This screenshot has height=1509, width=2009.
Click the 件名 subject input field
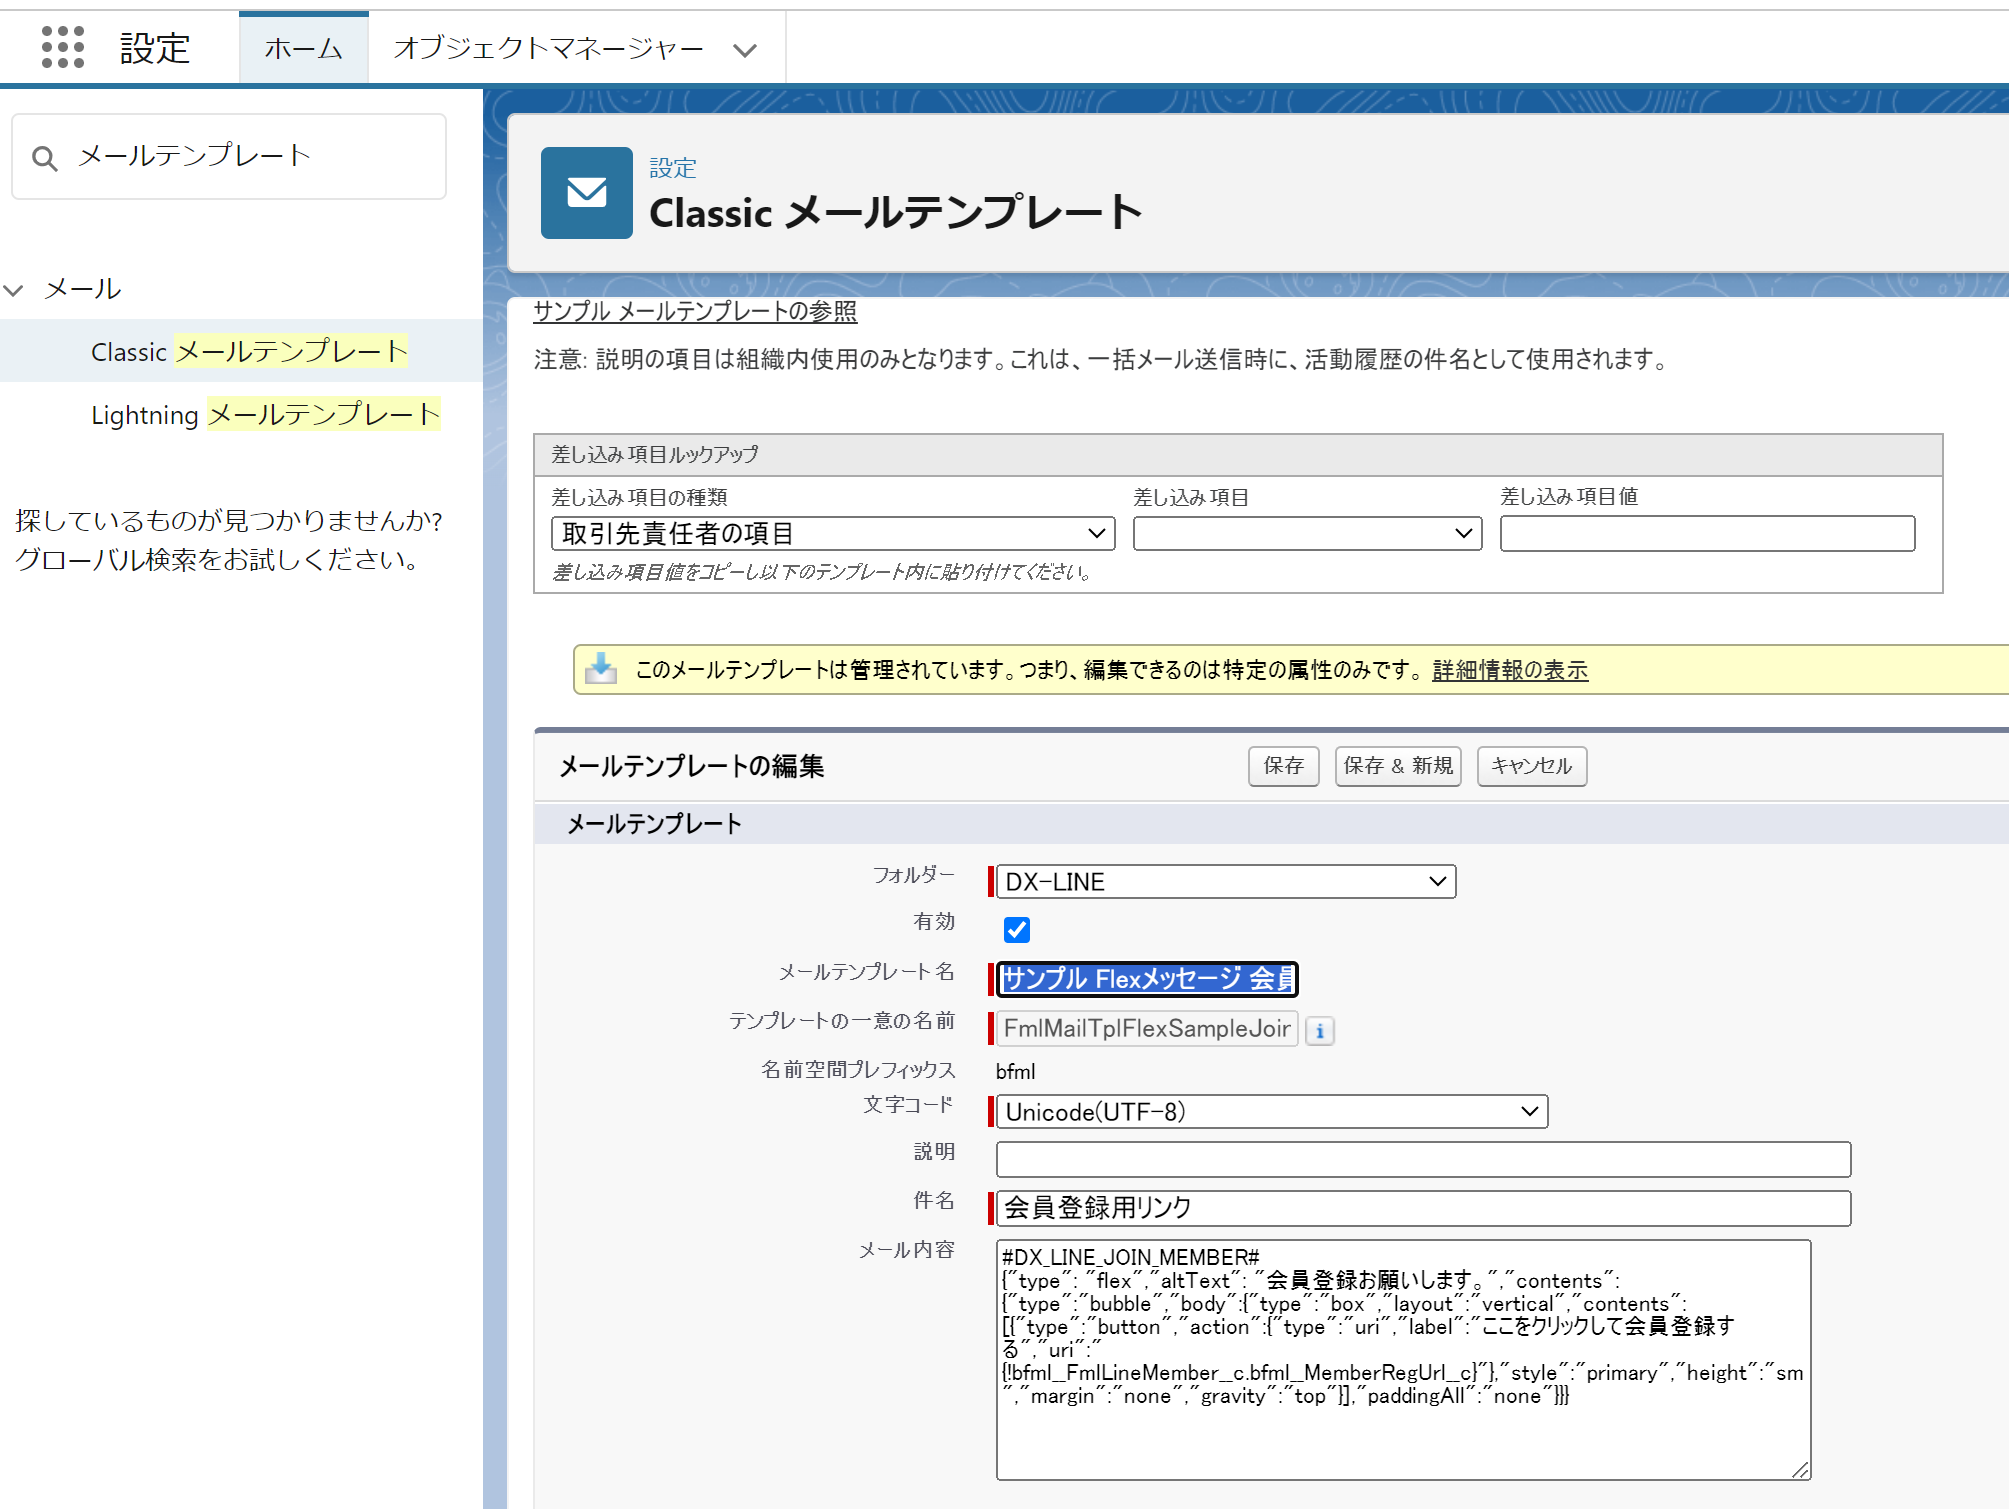click(1422, 1208)
